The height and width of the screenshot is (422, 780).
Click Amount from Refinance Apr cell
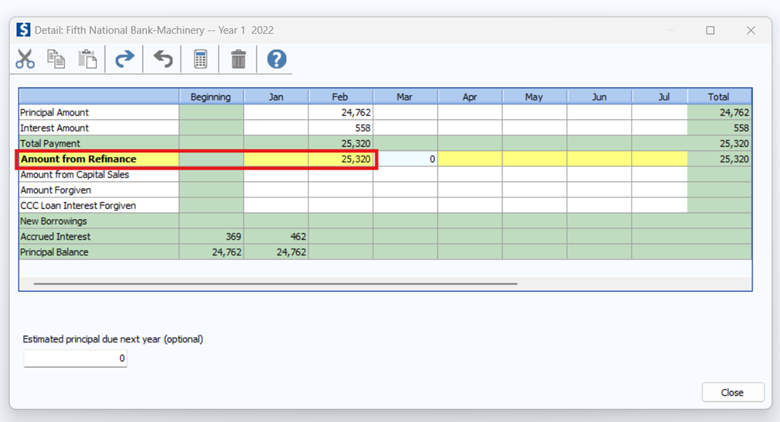tap(470, 159)
